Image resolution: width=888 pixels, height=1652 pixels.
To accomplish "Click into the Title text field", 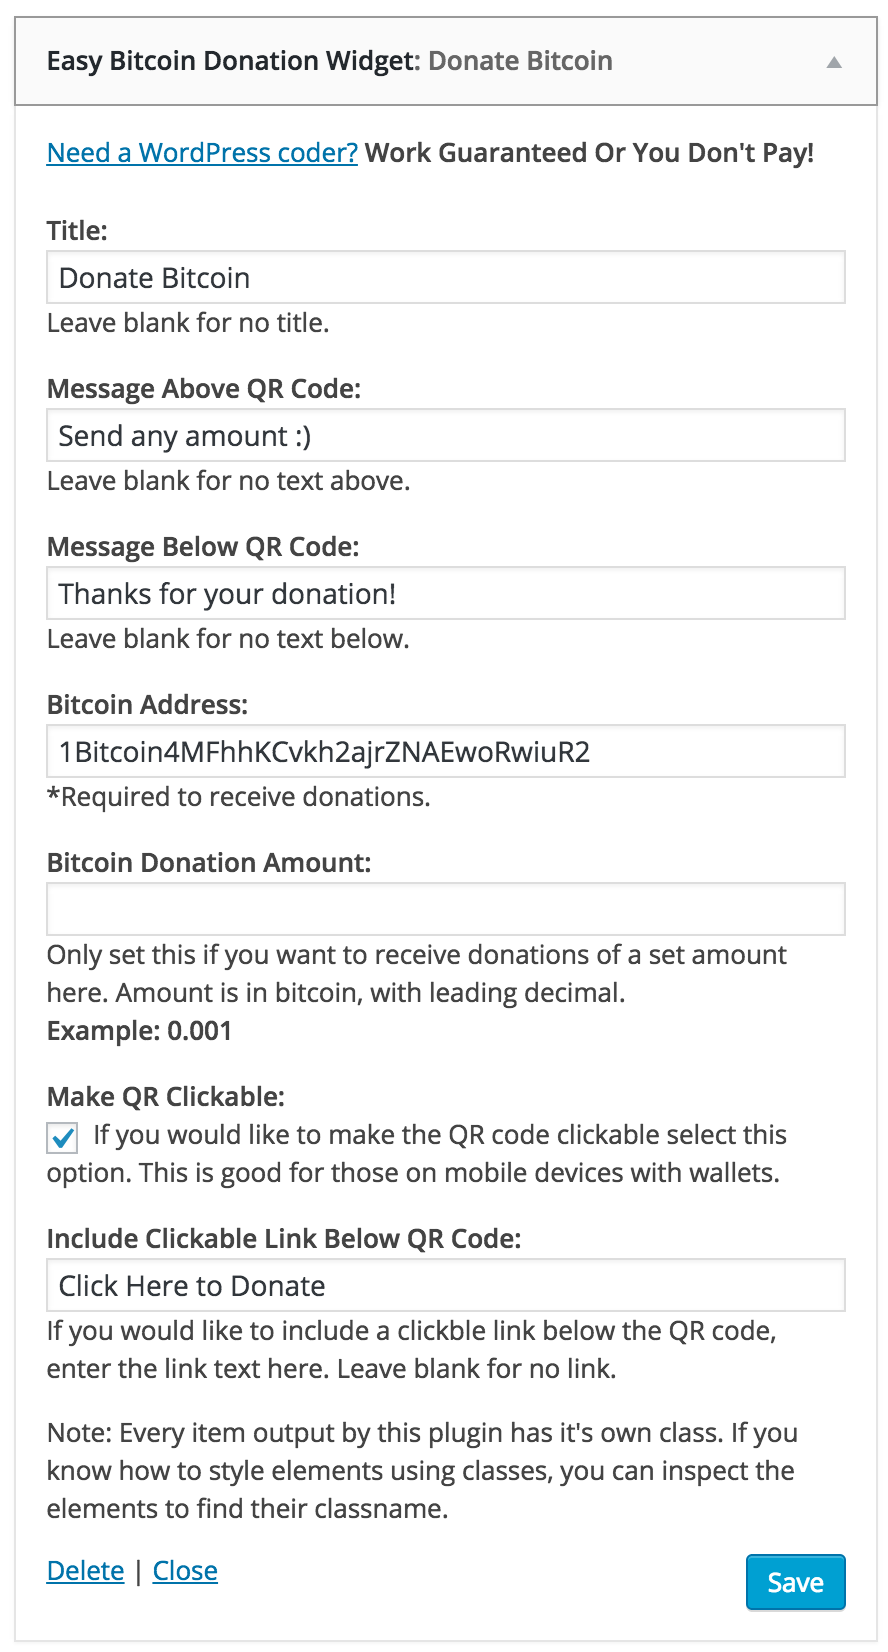I will click(446, 278).
